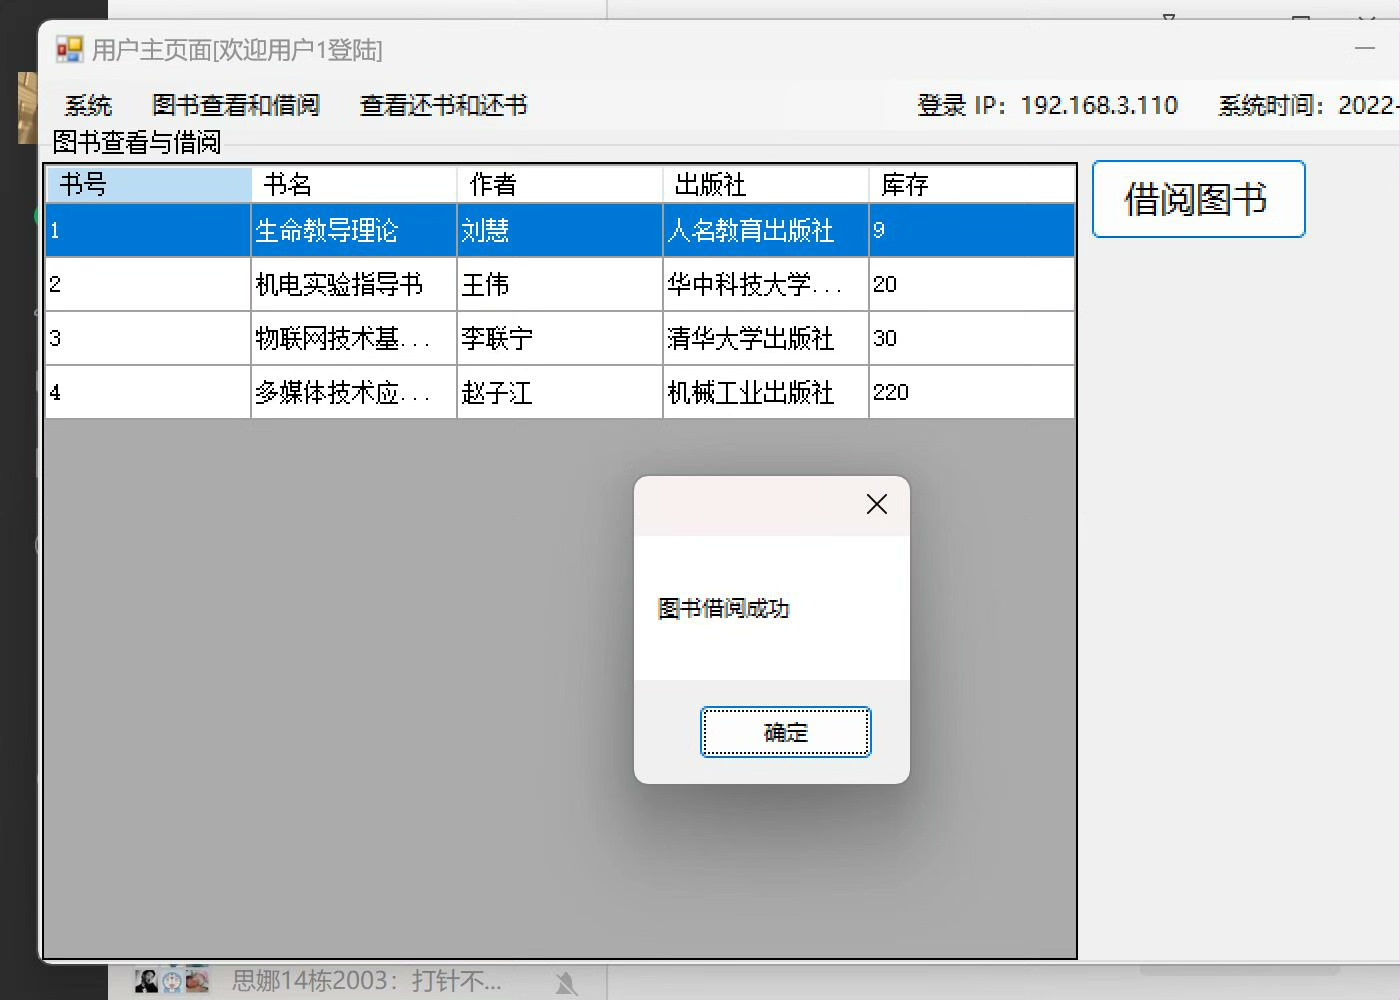
Task: Open the 思娜14栋2003 chat message in background window
Action: pos(366,981)
